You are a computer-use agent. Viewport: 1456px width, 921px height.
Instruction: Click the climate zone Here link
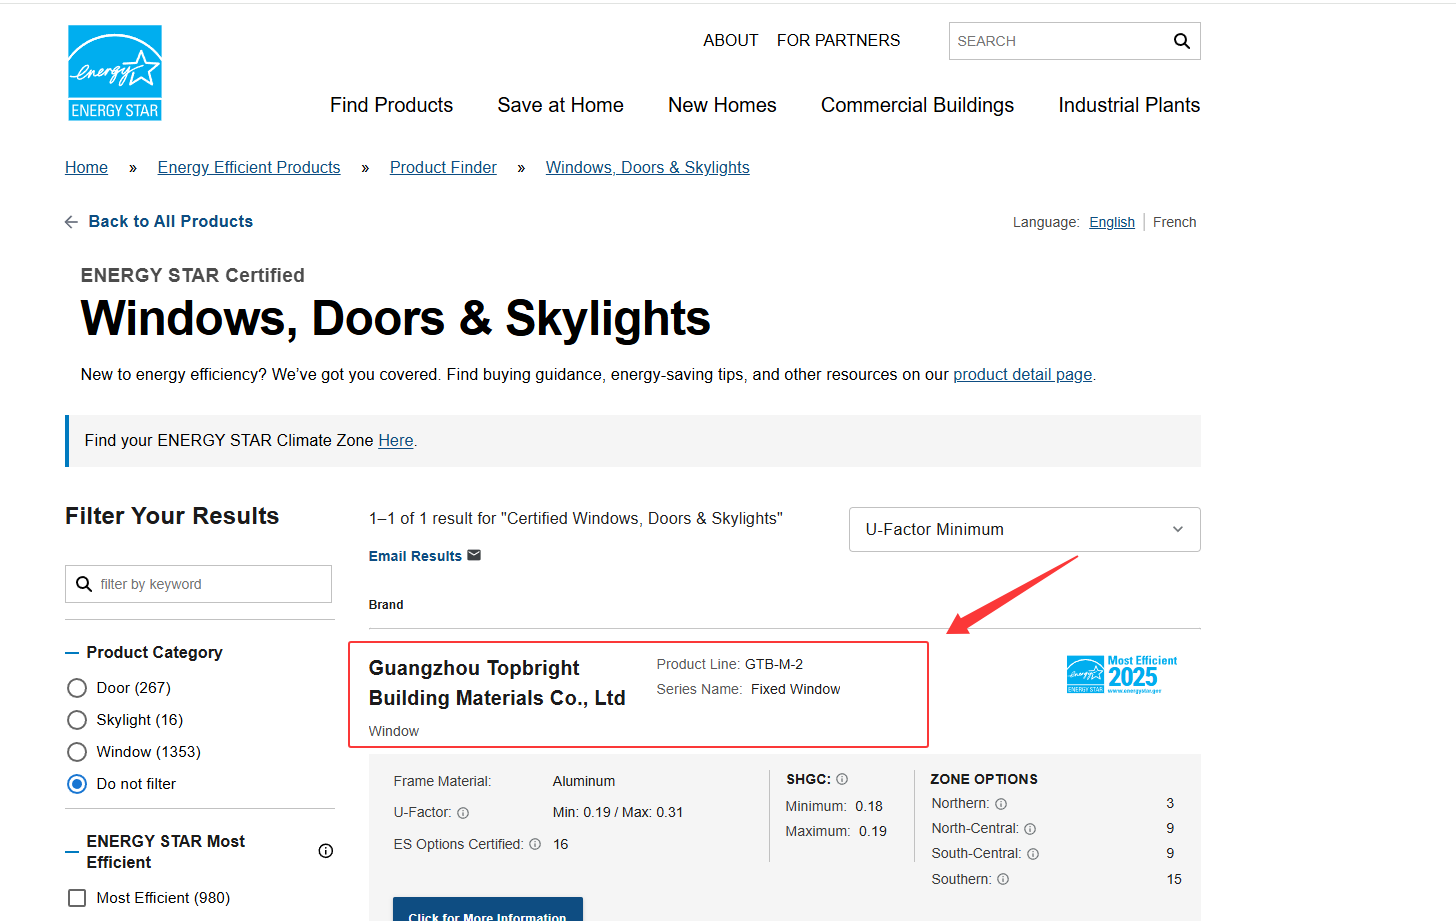coord(395,440)
